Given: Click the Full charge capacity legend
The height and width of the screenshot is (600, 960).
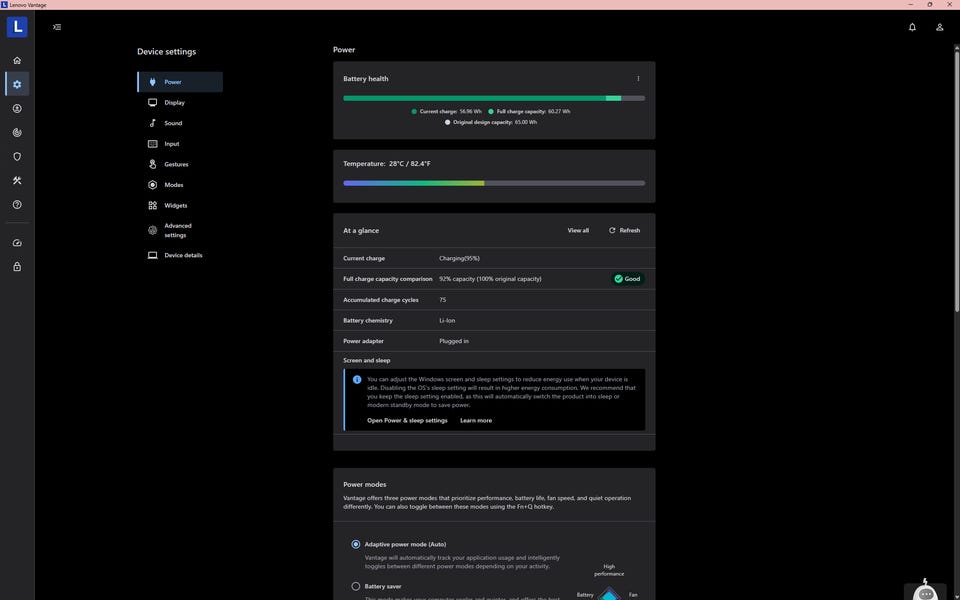Looking at the screenshot, I should [529, 111].
